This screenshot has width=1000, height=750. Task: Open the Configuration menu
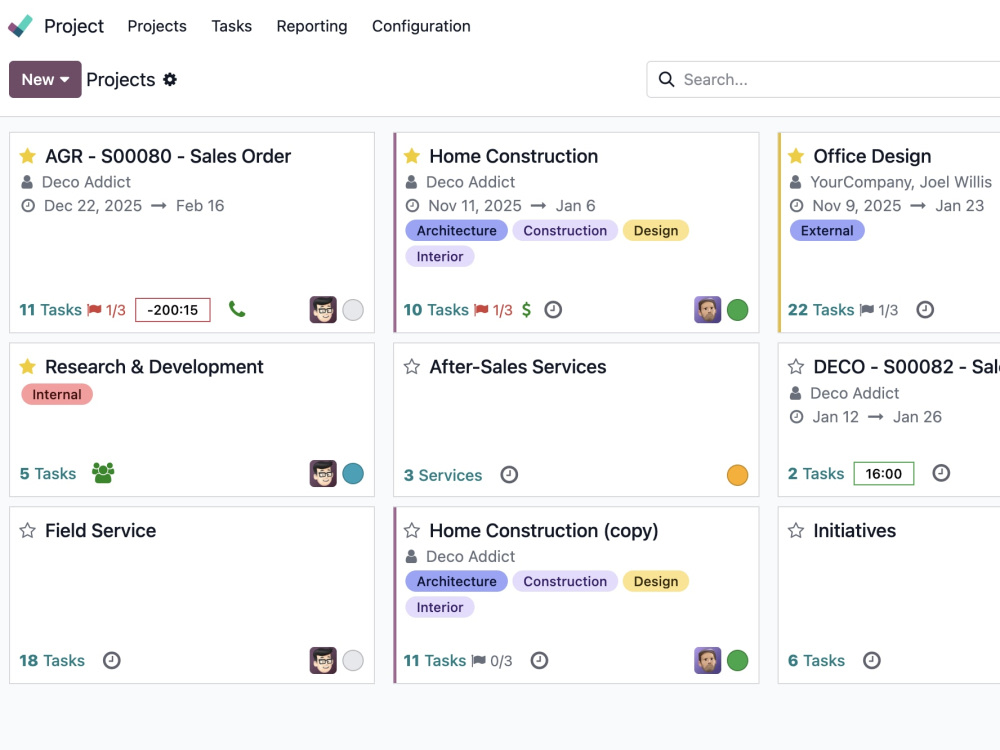coord(422,26)
